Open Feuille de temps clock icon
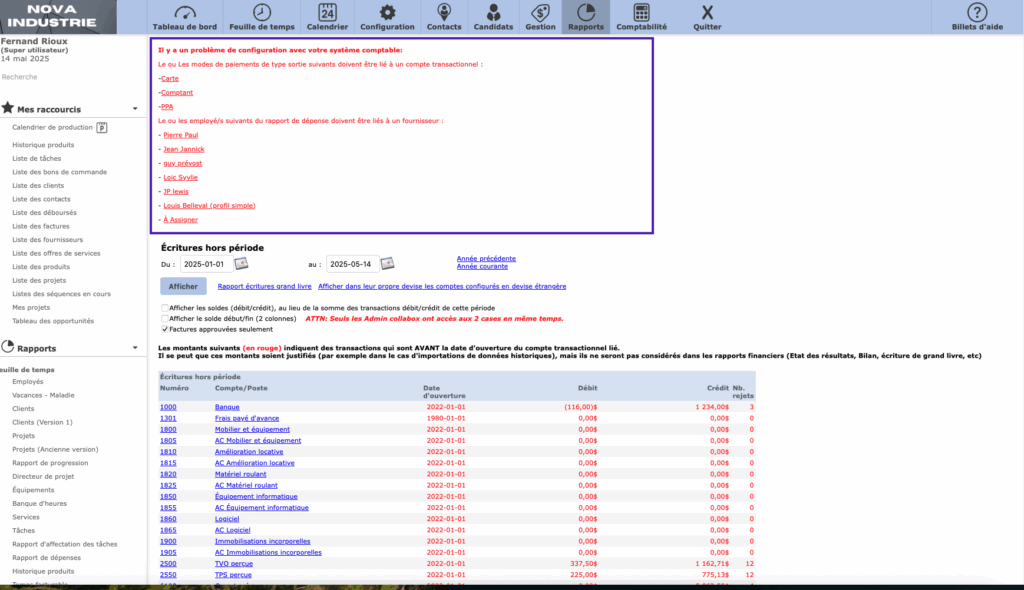The width and height of the screenshot is (1024, 590). click(x=261, y=13)
